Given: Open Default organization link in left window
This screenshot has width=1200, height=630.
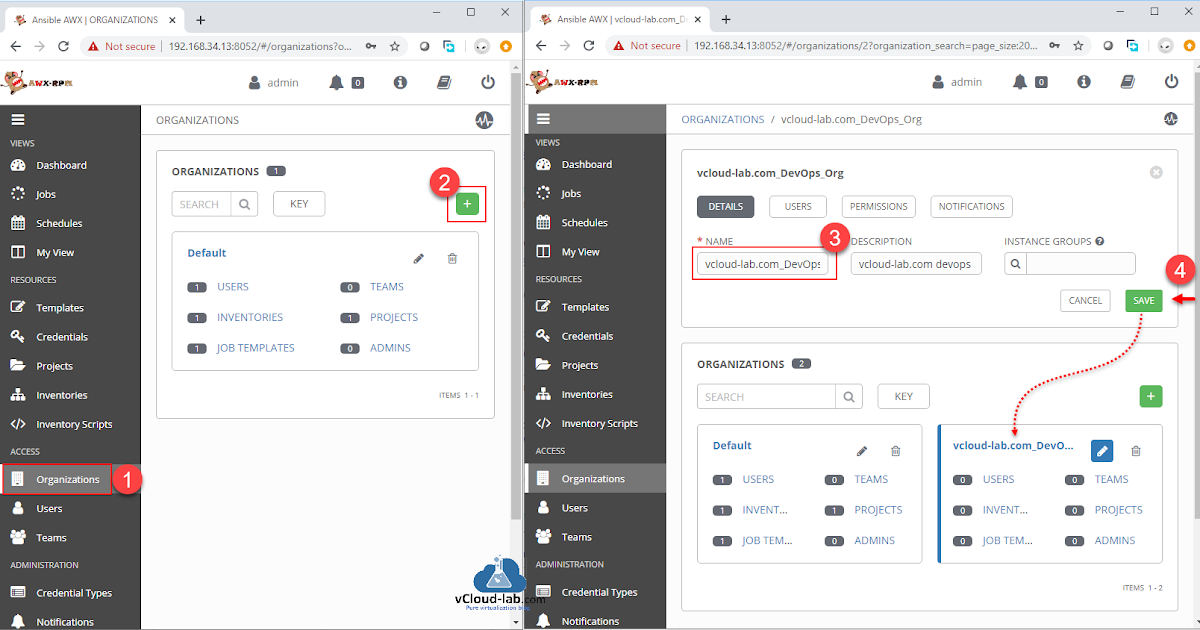Looking at the screenshot, I should (207, 253).
